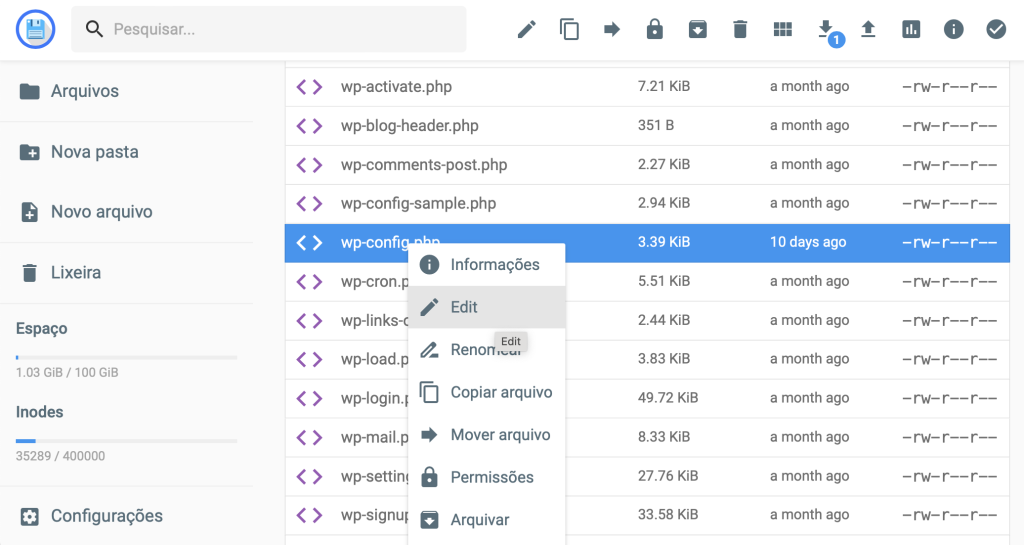Image resolution: width=1024 pixels, height=545 pixels.
Task: Click the Nova pasta folder-plus icon
Action: [x=29, y=152]
